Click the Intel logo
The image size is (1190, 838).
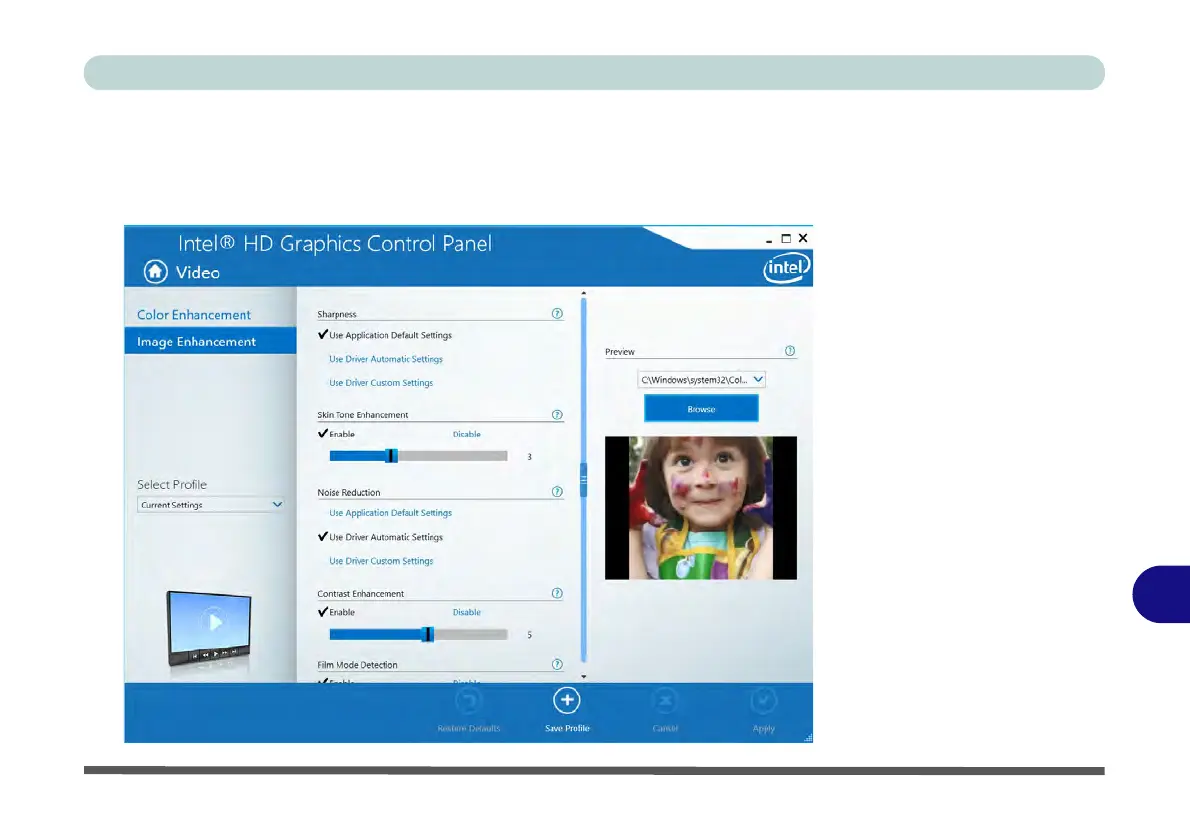pyautogui.click(x=786, y=267)
